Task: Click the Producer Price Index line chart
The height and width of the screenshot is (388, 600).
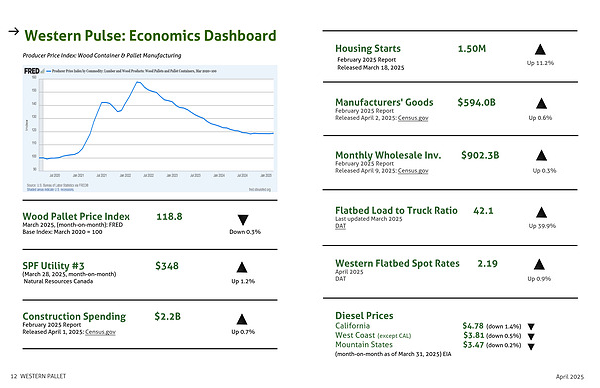Action: point(150,129)
